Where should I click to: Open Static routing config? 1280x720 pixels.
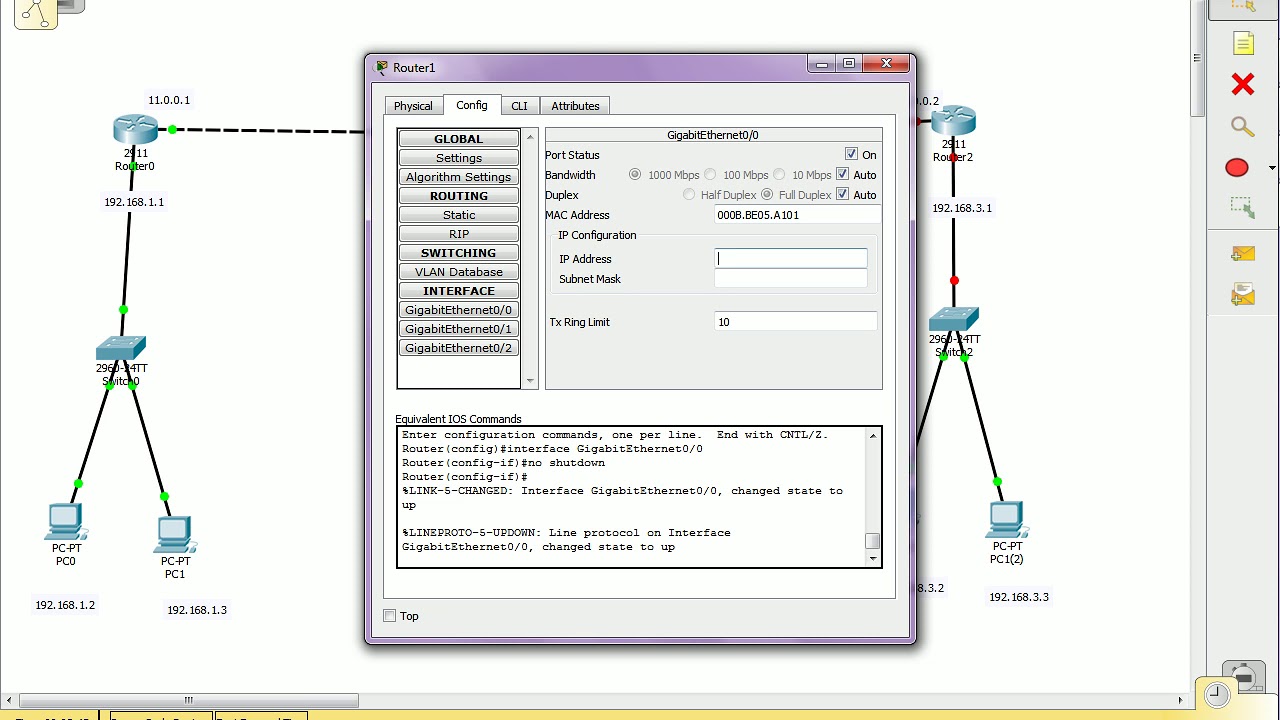(x=459, y=215)
